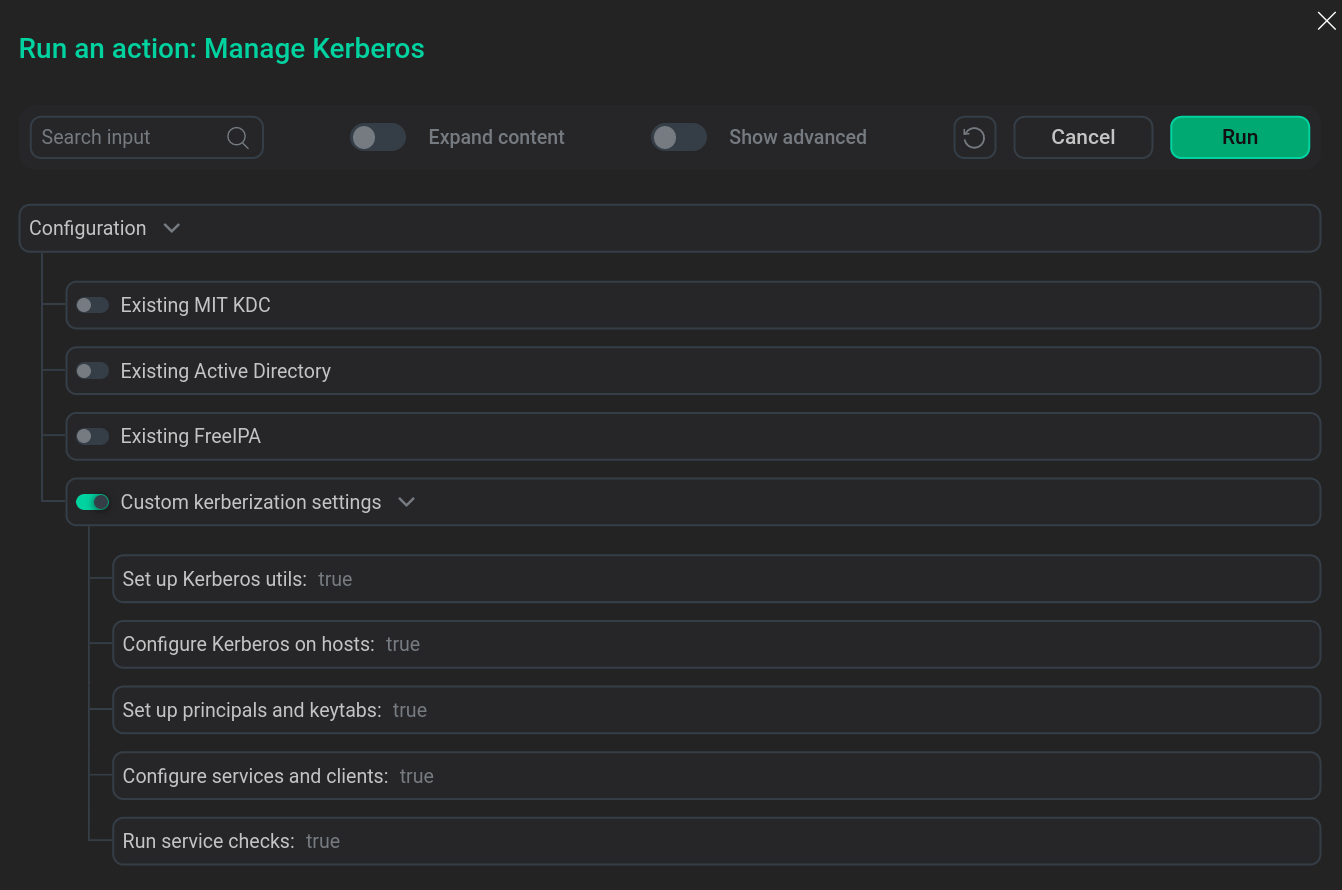Close the Manage Kerberos dialog

coord(1326,21)
